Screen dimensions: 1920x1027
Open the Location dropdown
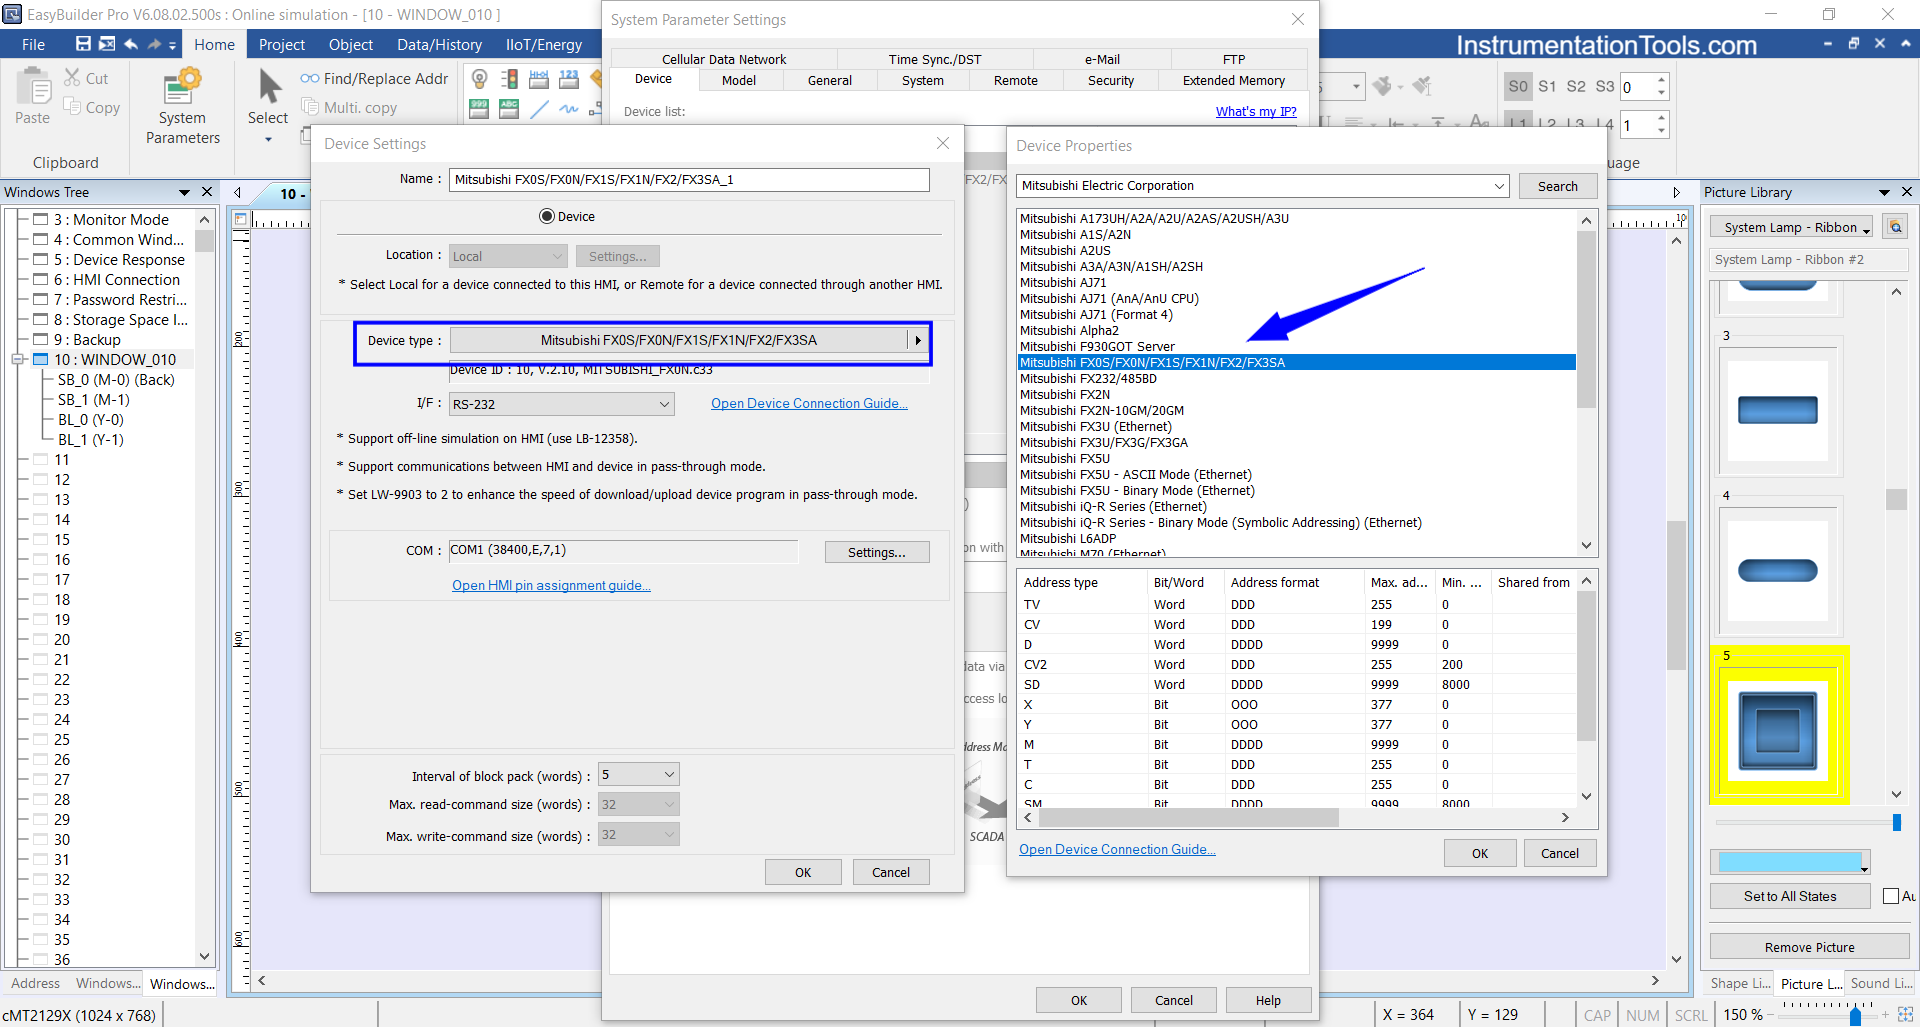pyautogui.click(x=508, y=256)
